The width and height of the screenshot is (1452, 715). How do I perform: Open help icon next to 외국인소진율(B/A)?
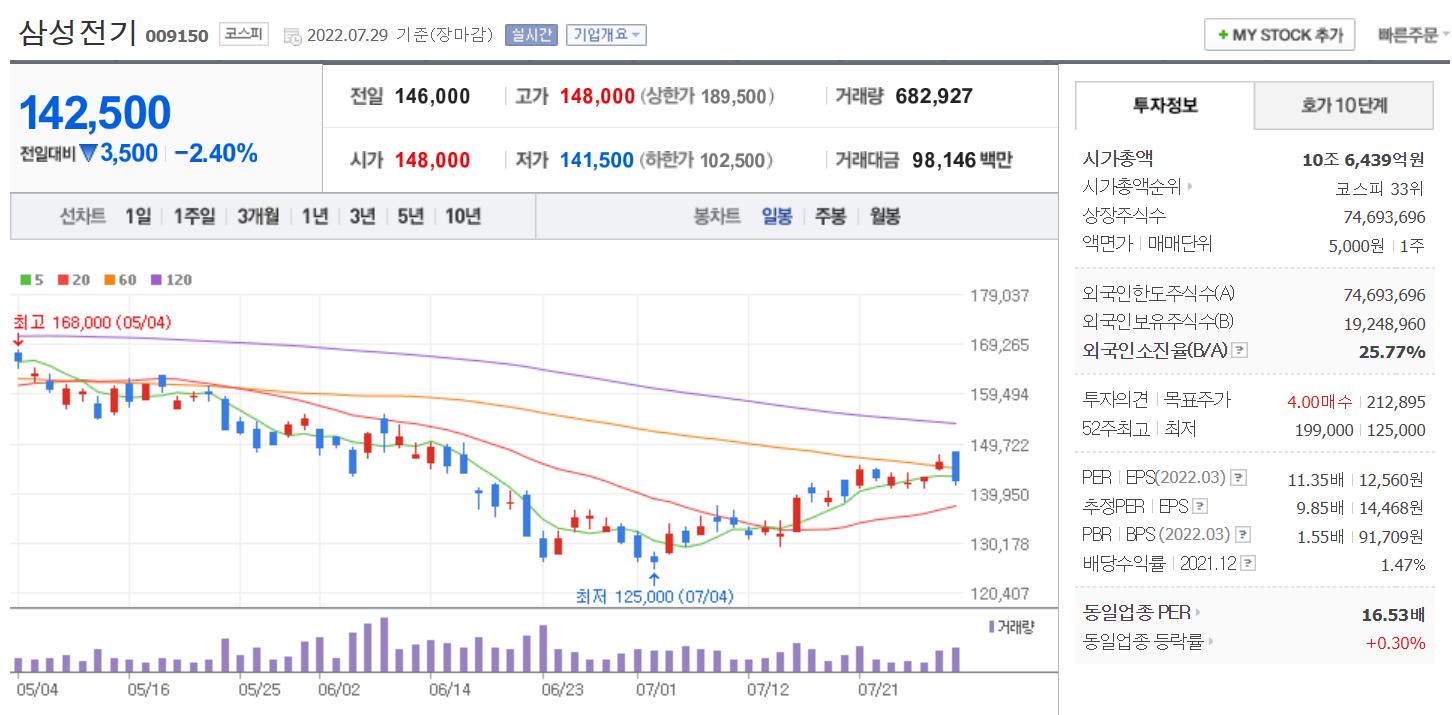click(x=1239, y=351)
